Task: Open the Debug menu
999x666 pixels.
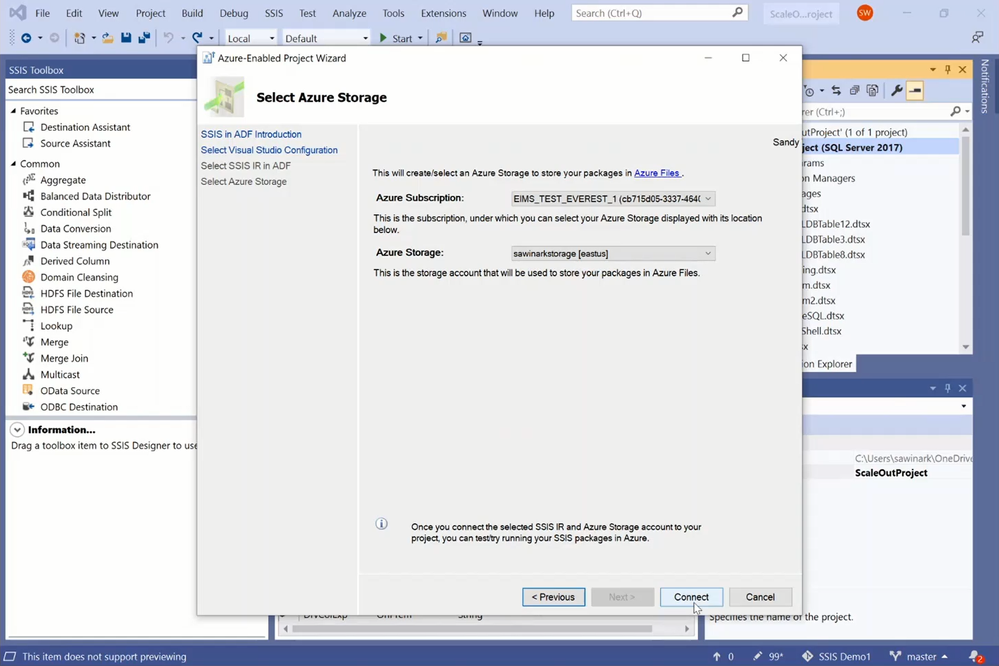Action: click(234, 13)
